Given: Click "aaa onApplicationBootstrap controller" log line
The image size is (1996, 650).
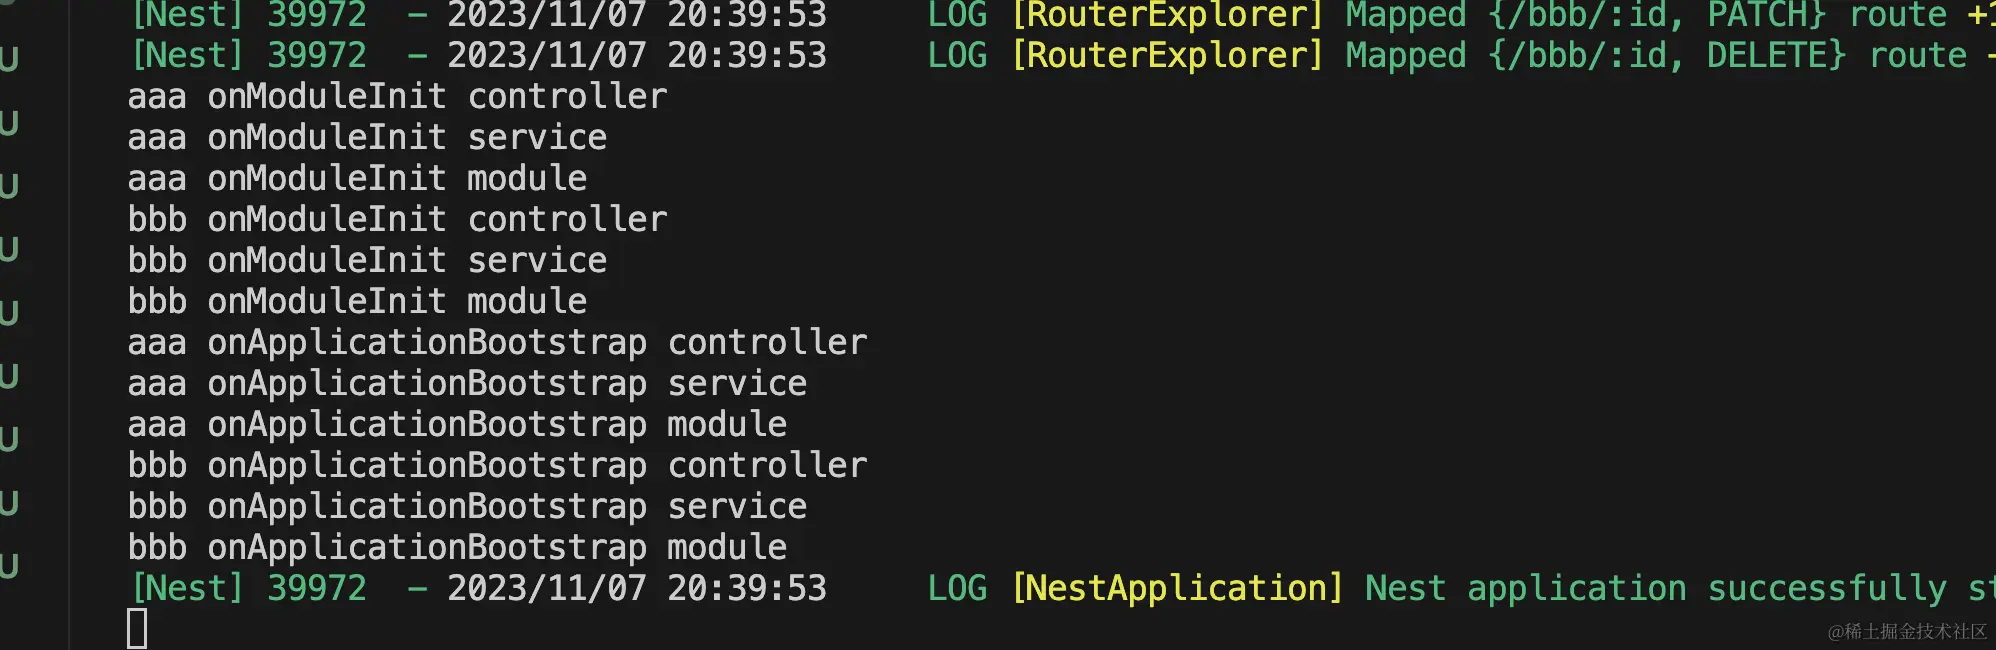Looking at the screenshot, I should pos(497,343).
